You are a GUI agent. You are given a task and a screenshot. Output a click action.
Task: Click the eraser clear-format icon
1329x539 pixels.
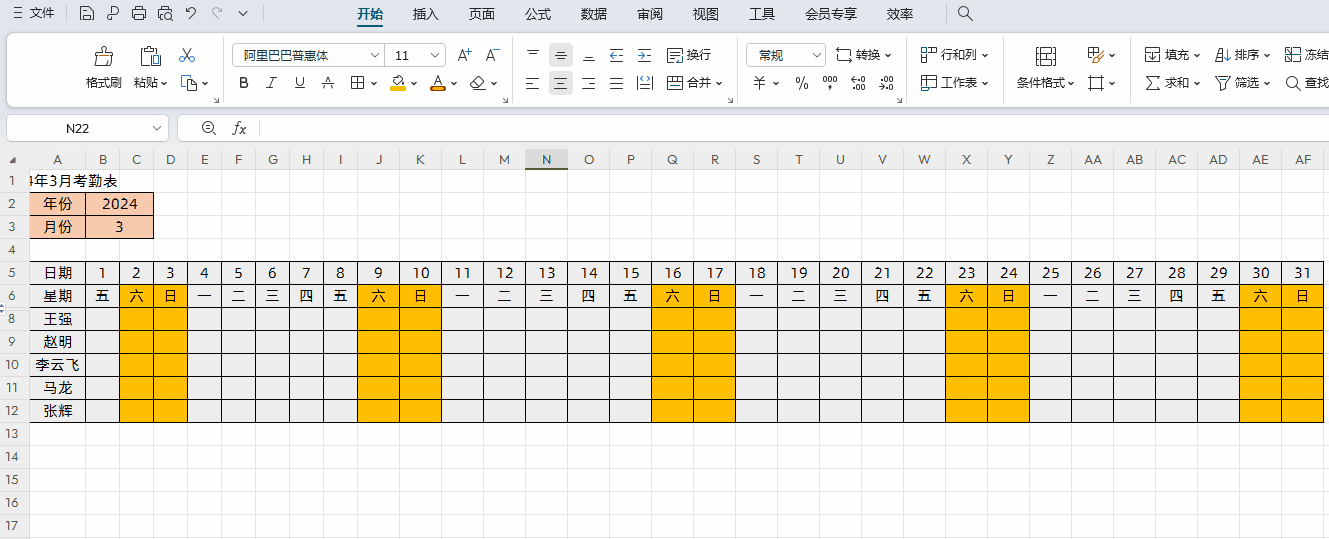(x=478, y=83)
